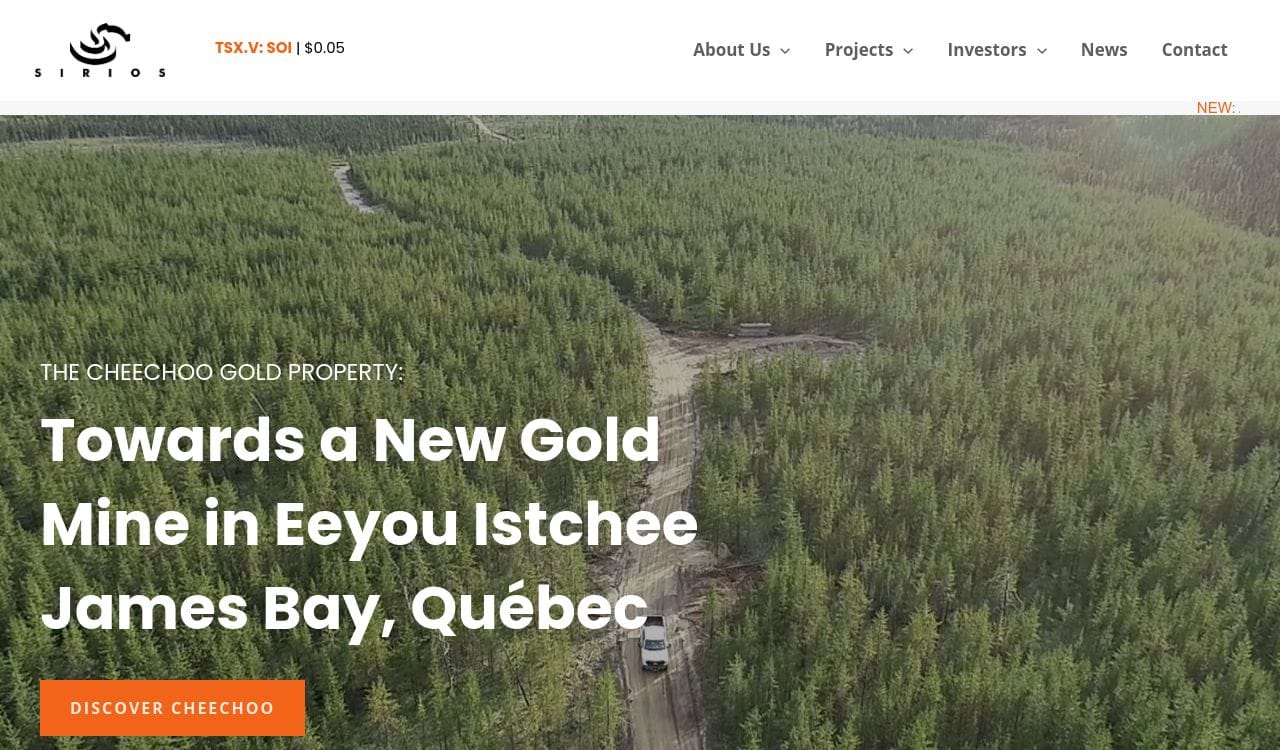Expand the Projects chevron arrow

(908, 51)
